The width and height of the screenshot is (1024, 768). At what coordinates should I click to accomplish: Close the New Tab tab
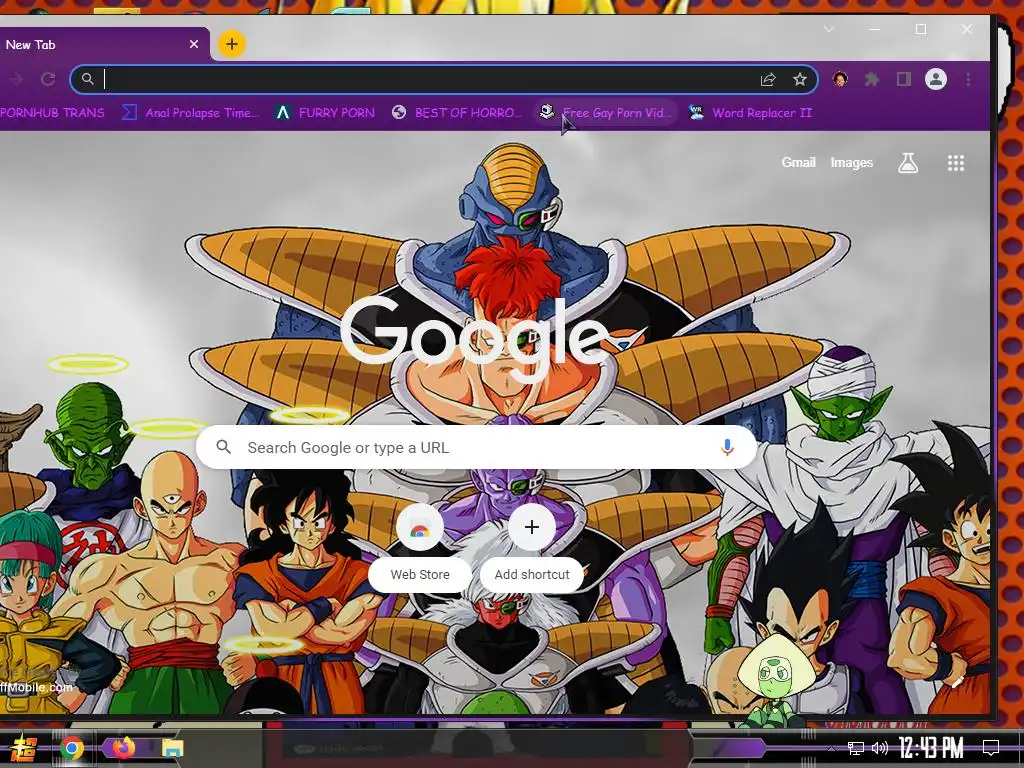(194, 44)
